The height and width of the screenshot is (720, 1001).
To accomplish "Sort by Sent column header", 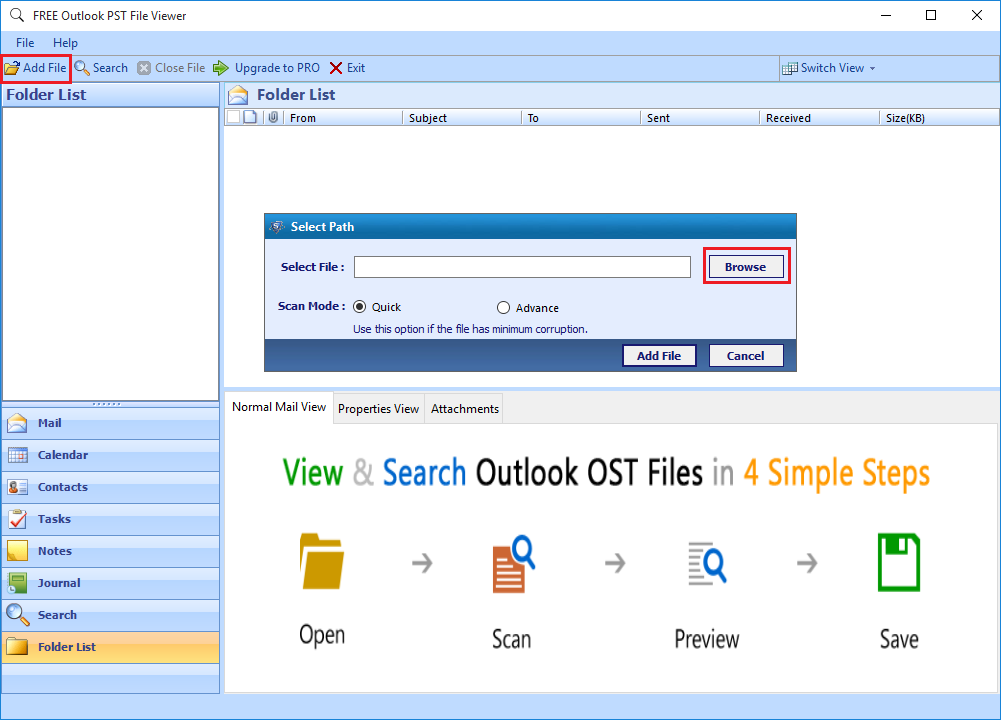I will pyautogui.click(x=700, y=118).
